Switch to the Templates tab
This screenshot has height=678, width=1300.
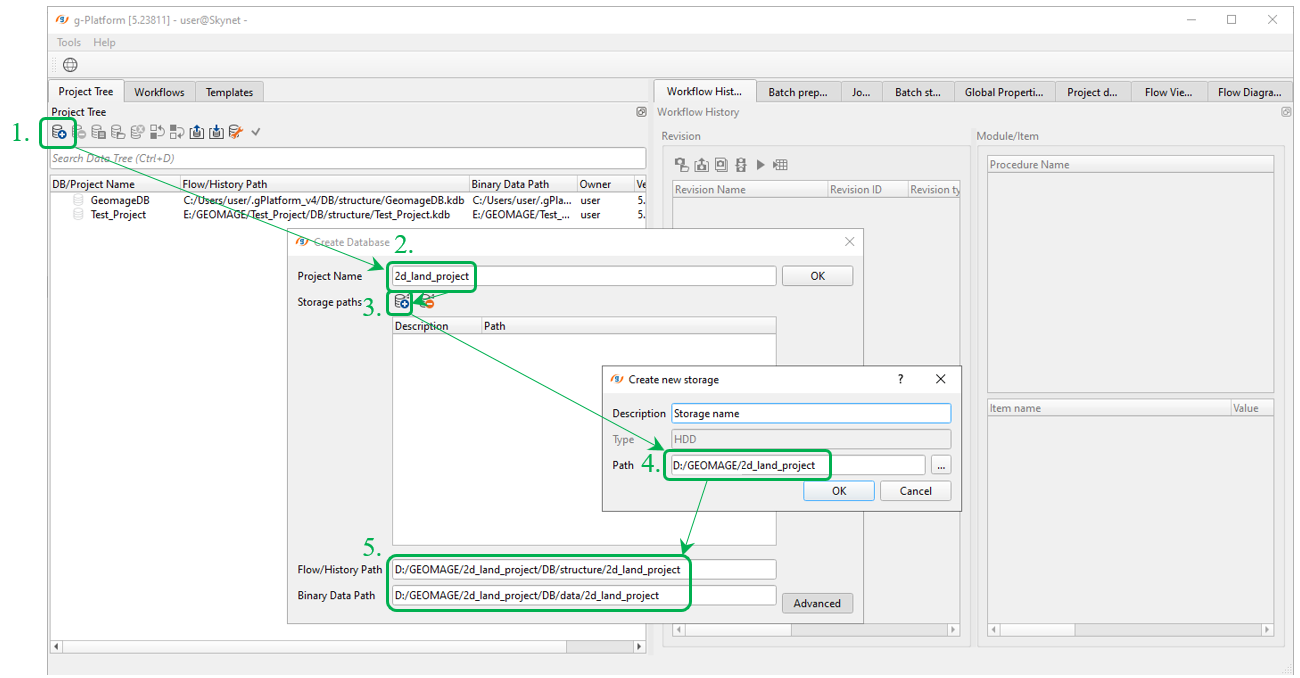(229, 92)
